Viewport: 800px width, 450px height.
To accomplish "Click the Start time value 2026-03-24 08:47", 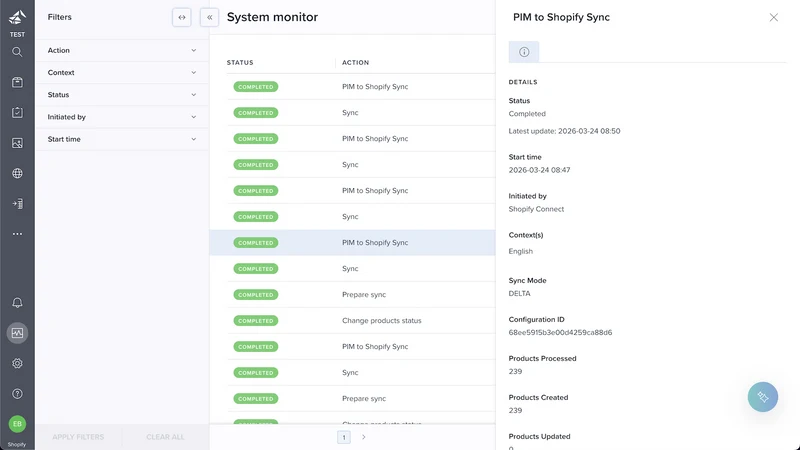I will 539,170.
